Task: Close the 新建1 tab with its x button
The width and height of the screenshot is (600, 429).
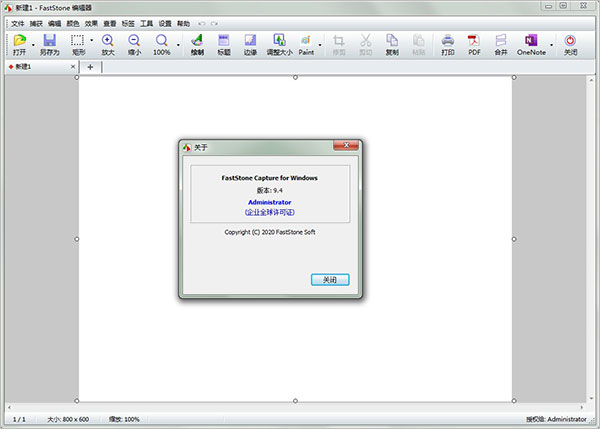Action: [73, 67]
